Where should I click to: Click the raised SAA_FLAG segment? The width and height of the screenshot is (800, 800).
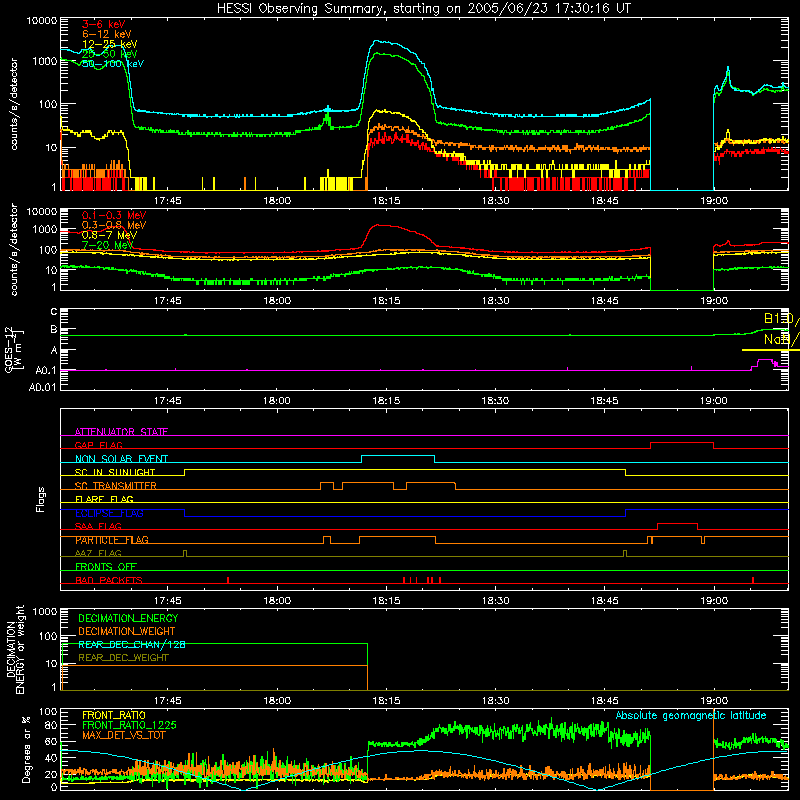point(677,524)
